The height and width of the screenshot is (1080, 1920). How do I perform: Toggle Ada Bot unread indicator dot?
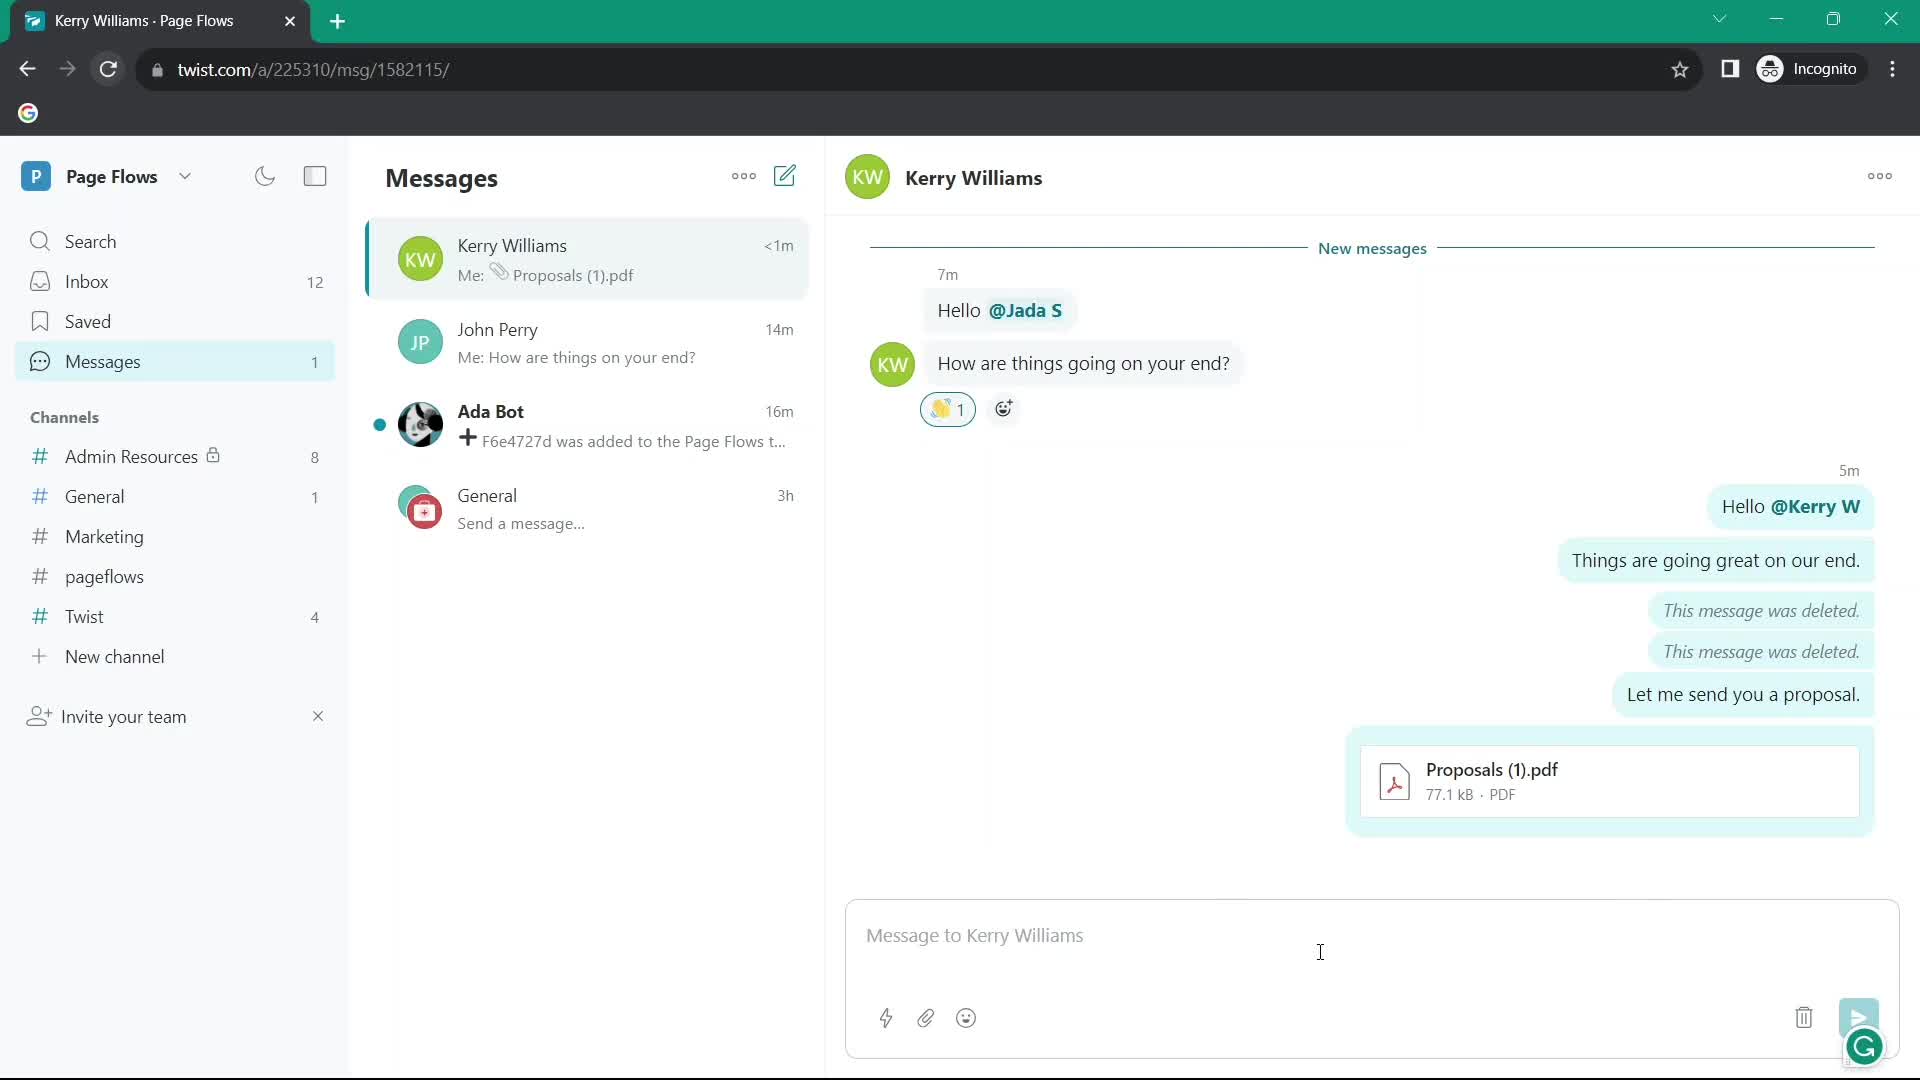pos(378,423)
